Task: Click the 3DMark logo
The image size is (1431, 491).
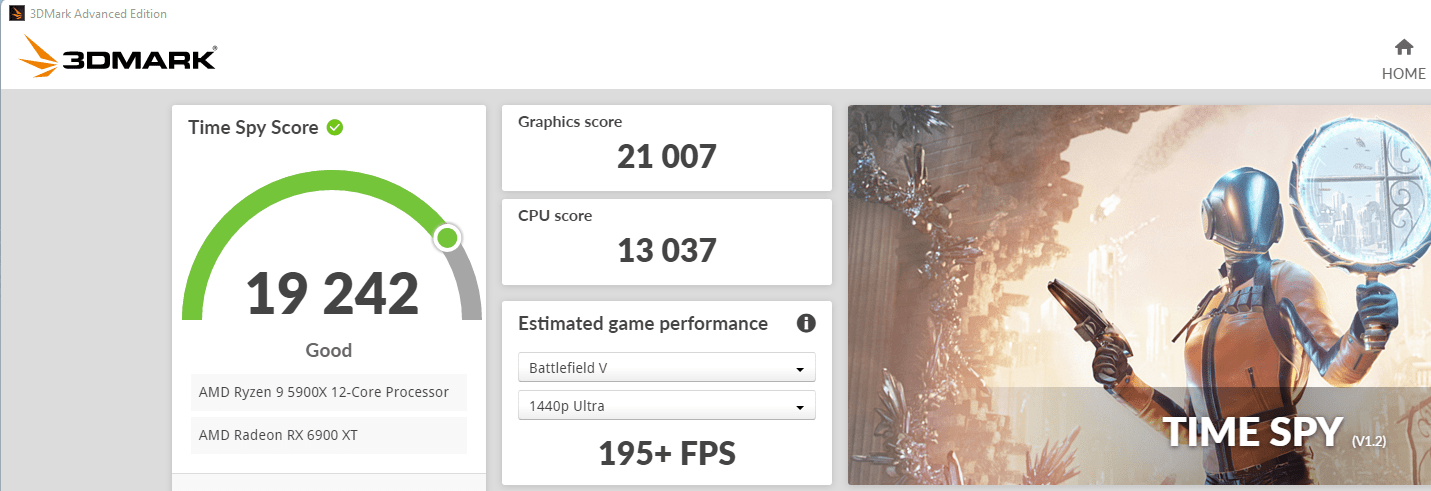Action: [118, 58]
